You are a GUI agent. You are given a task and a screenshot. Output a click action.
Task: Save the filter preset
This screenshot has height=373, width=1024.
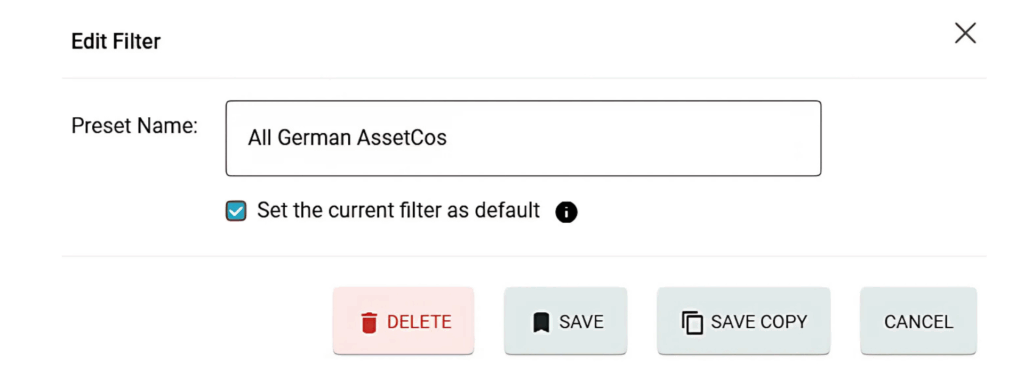point(565,321)
